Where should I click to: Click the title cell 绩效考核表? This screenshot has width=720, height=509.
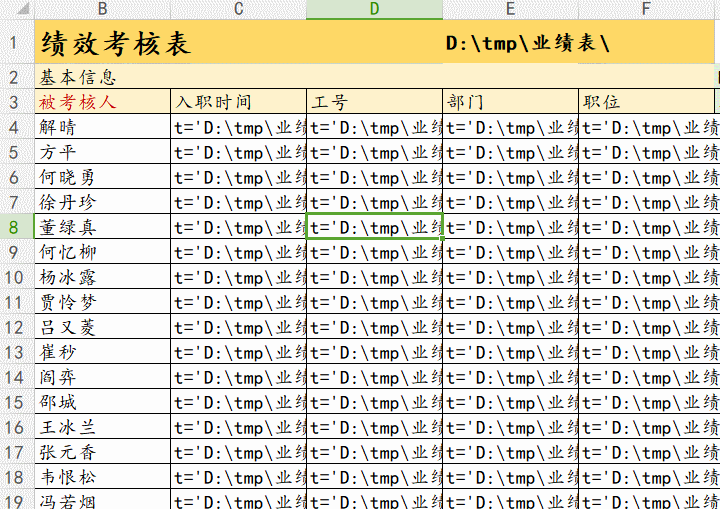(x=116, y=44)
